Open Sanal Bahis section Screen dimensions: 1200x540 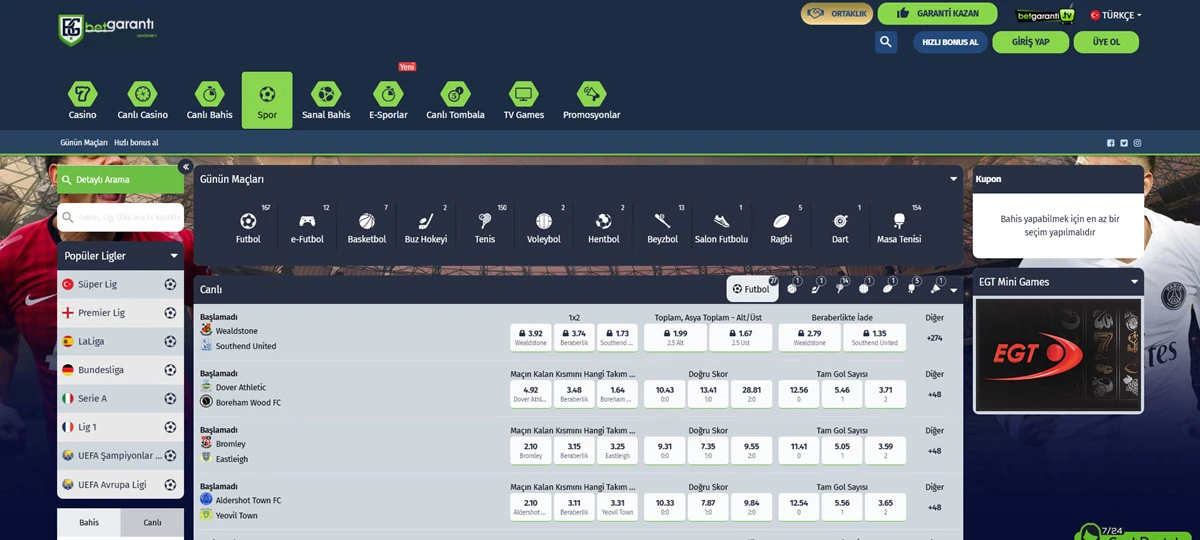tap(326, 100)
